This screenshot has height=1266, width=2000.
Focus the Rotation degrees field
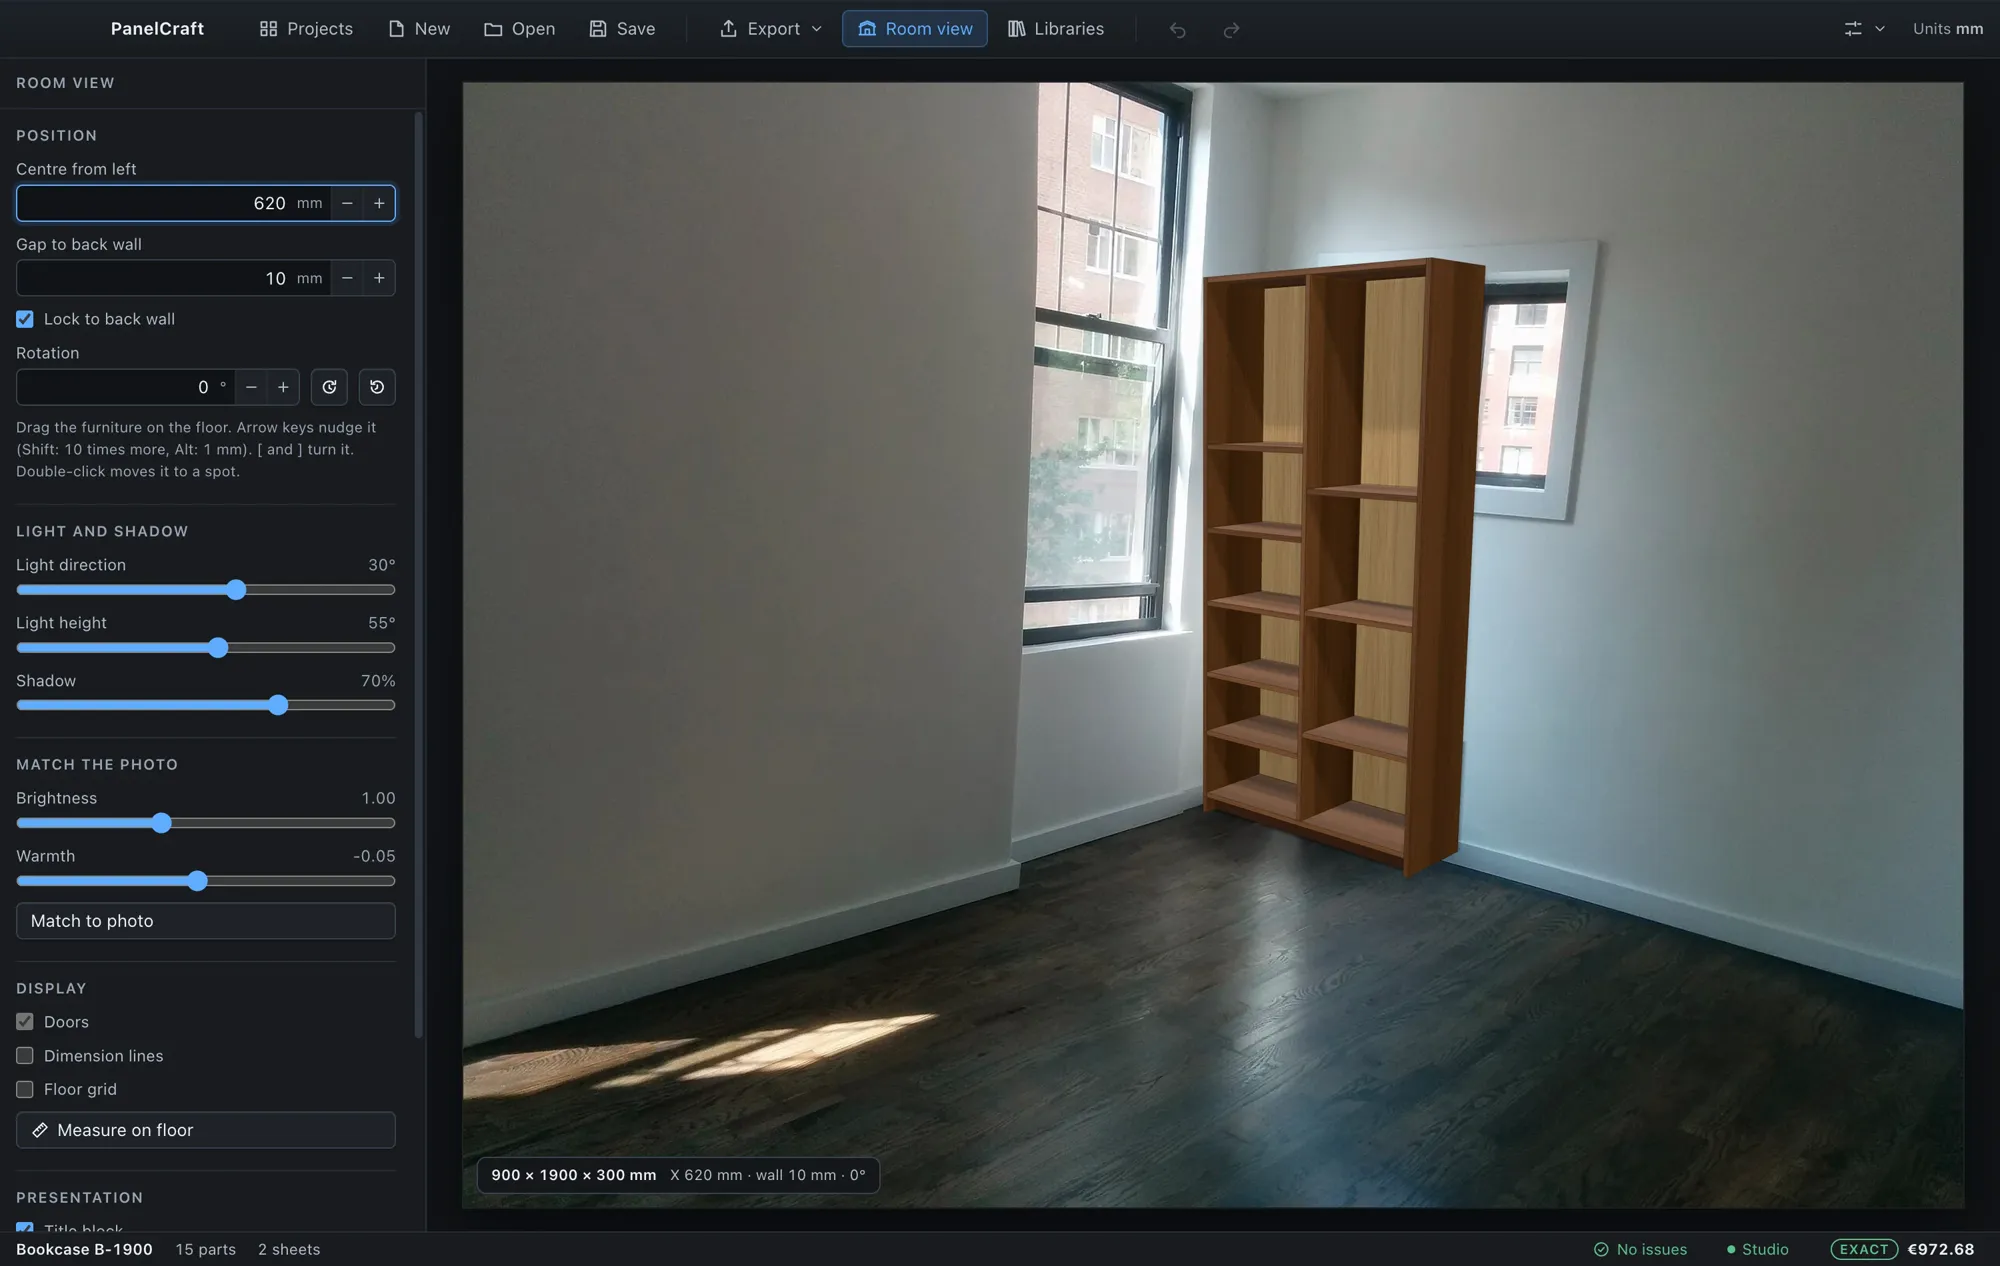[125, 387]
